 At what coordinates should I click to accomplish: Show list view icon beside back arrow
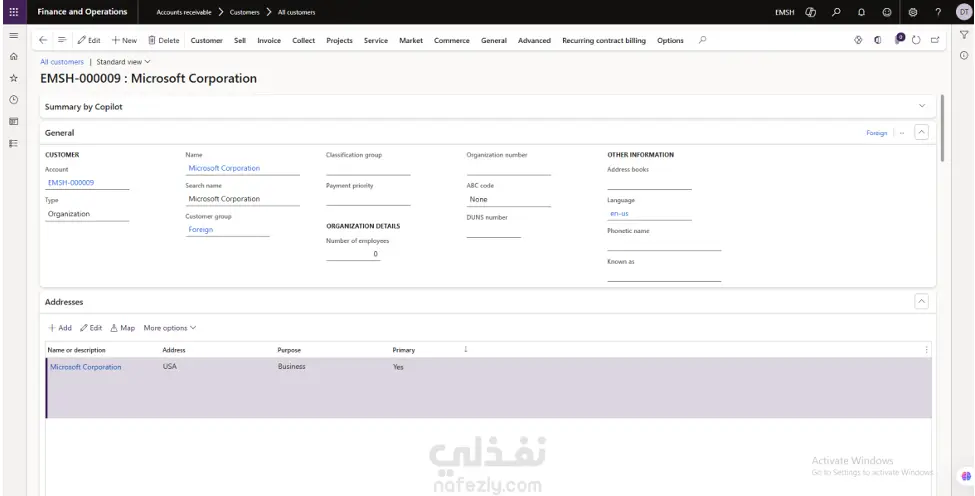pyautogui.click(x=62, y=40)
